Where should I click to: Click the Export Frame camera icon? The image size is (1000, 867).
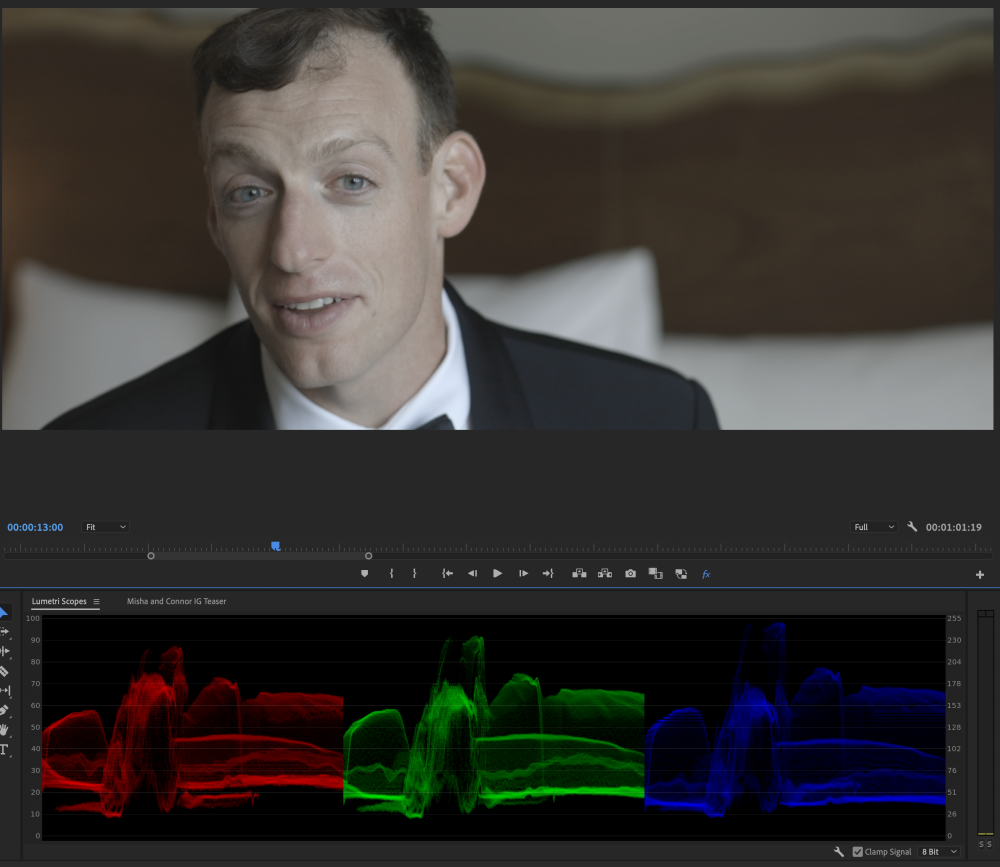coord(631,574)
